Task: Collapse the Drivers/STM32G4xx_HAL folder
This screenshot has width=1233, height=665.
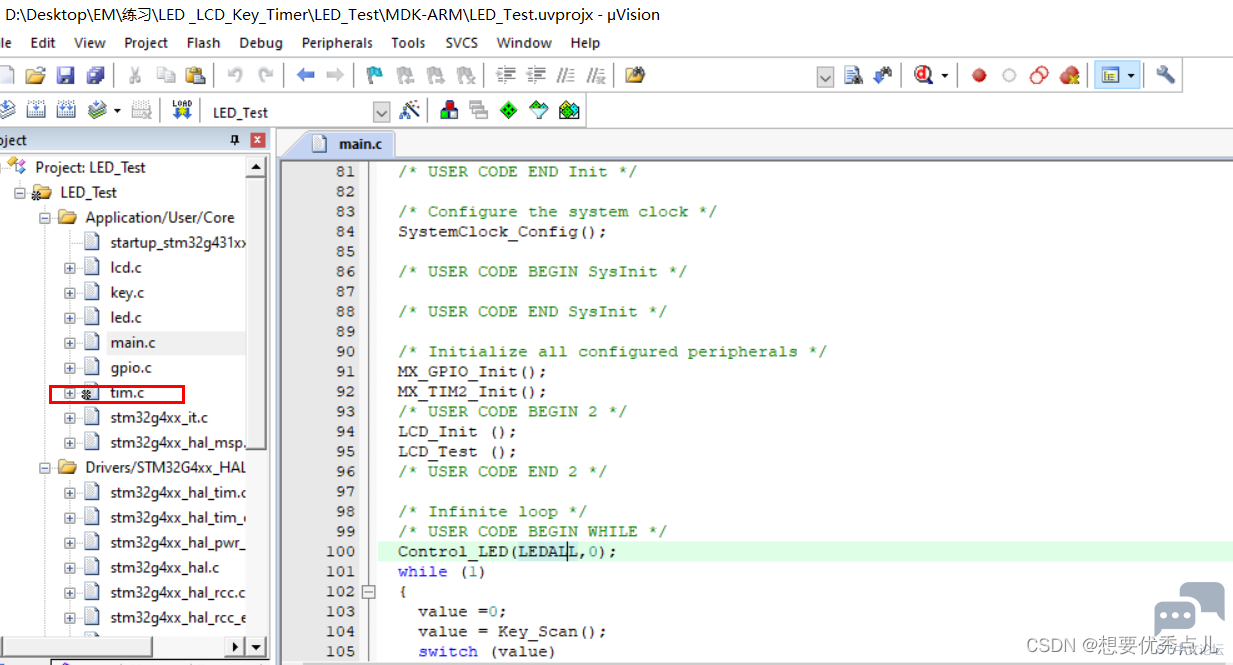Action: tap(45, 467)
